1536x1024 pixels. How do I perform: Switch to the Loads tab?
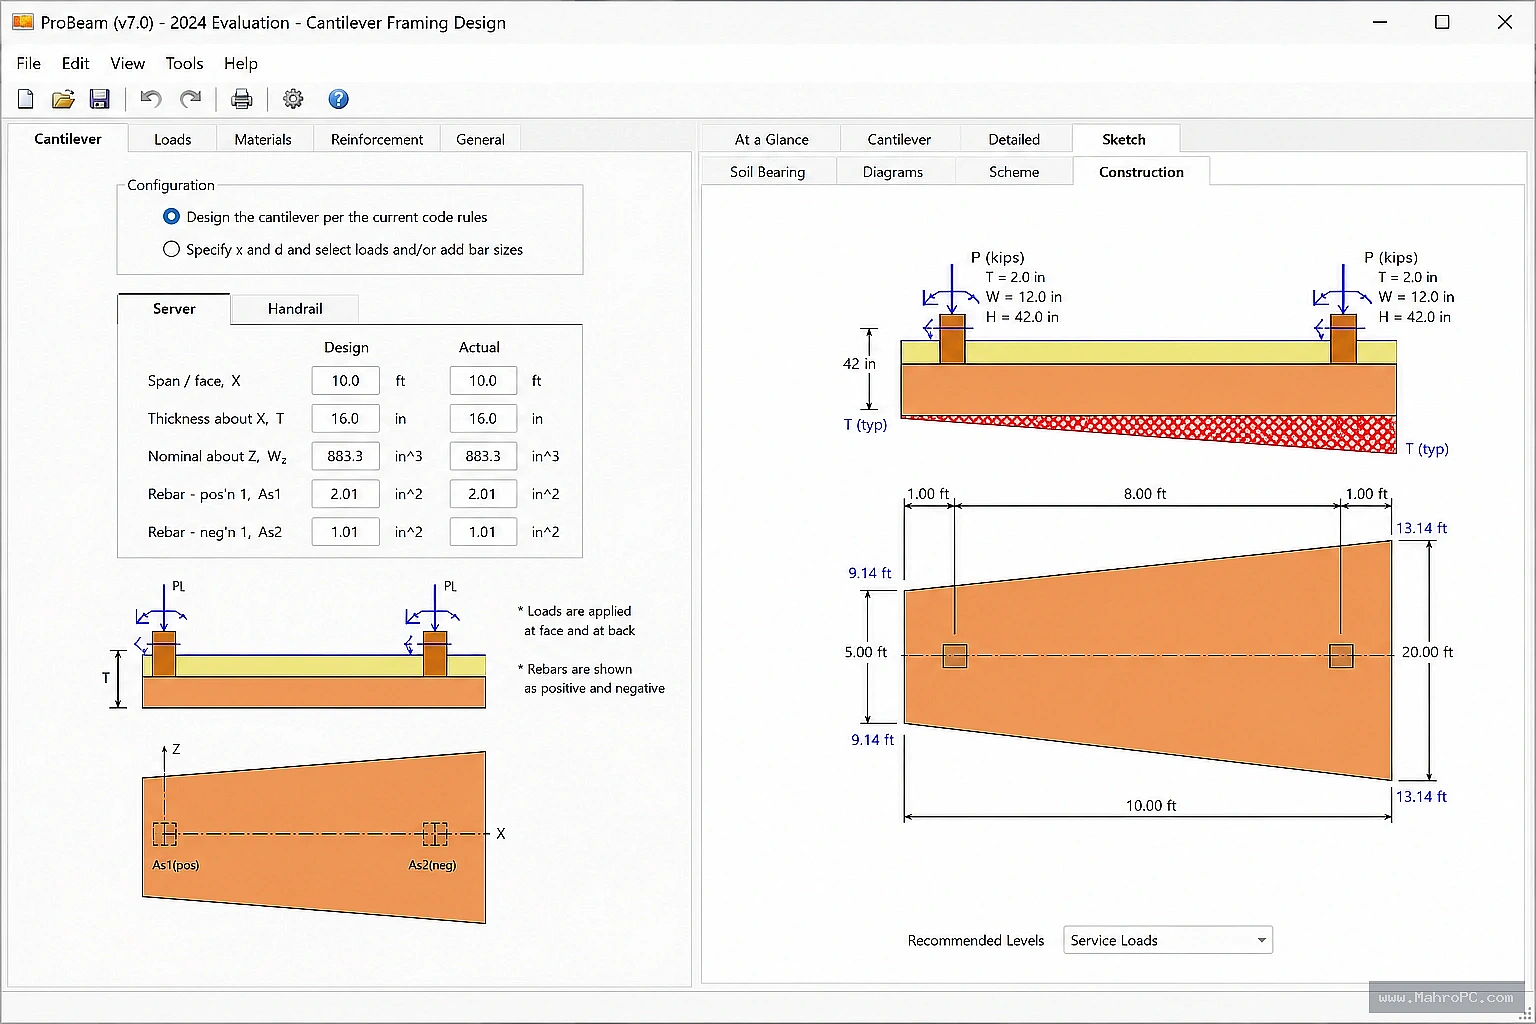172,139
